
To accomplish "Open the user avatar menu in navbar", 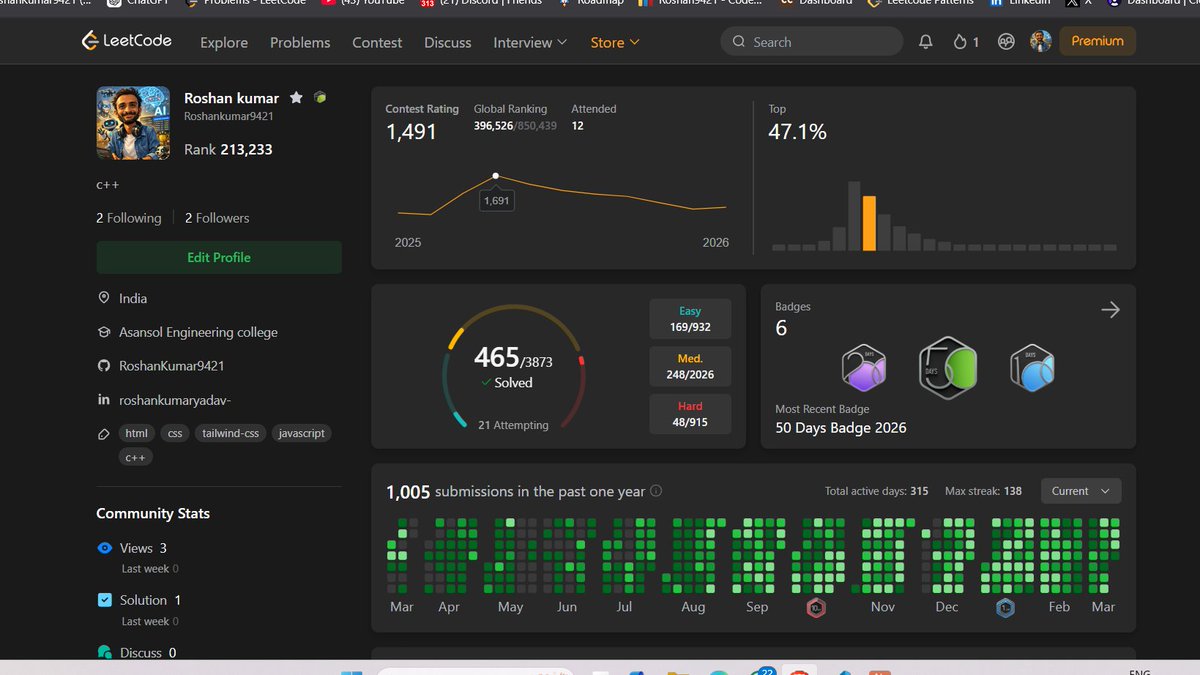I will pos(1041,41).
